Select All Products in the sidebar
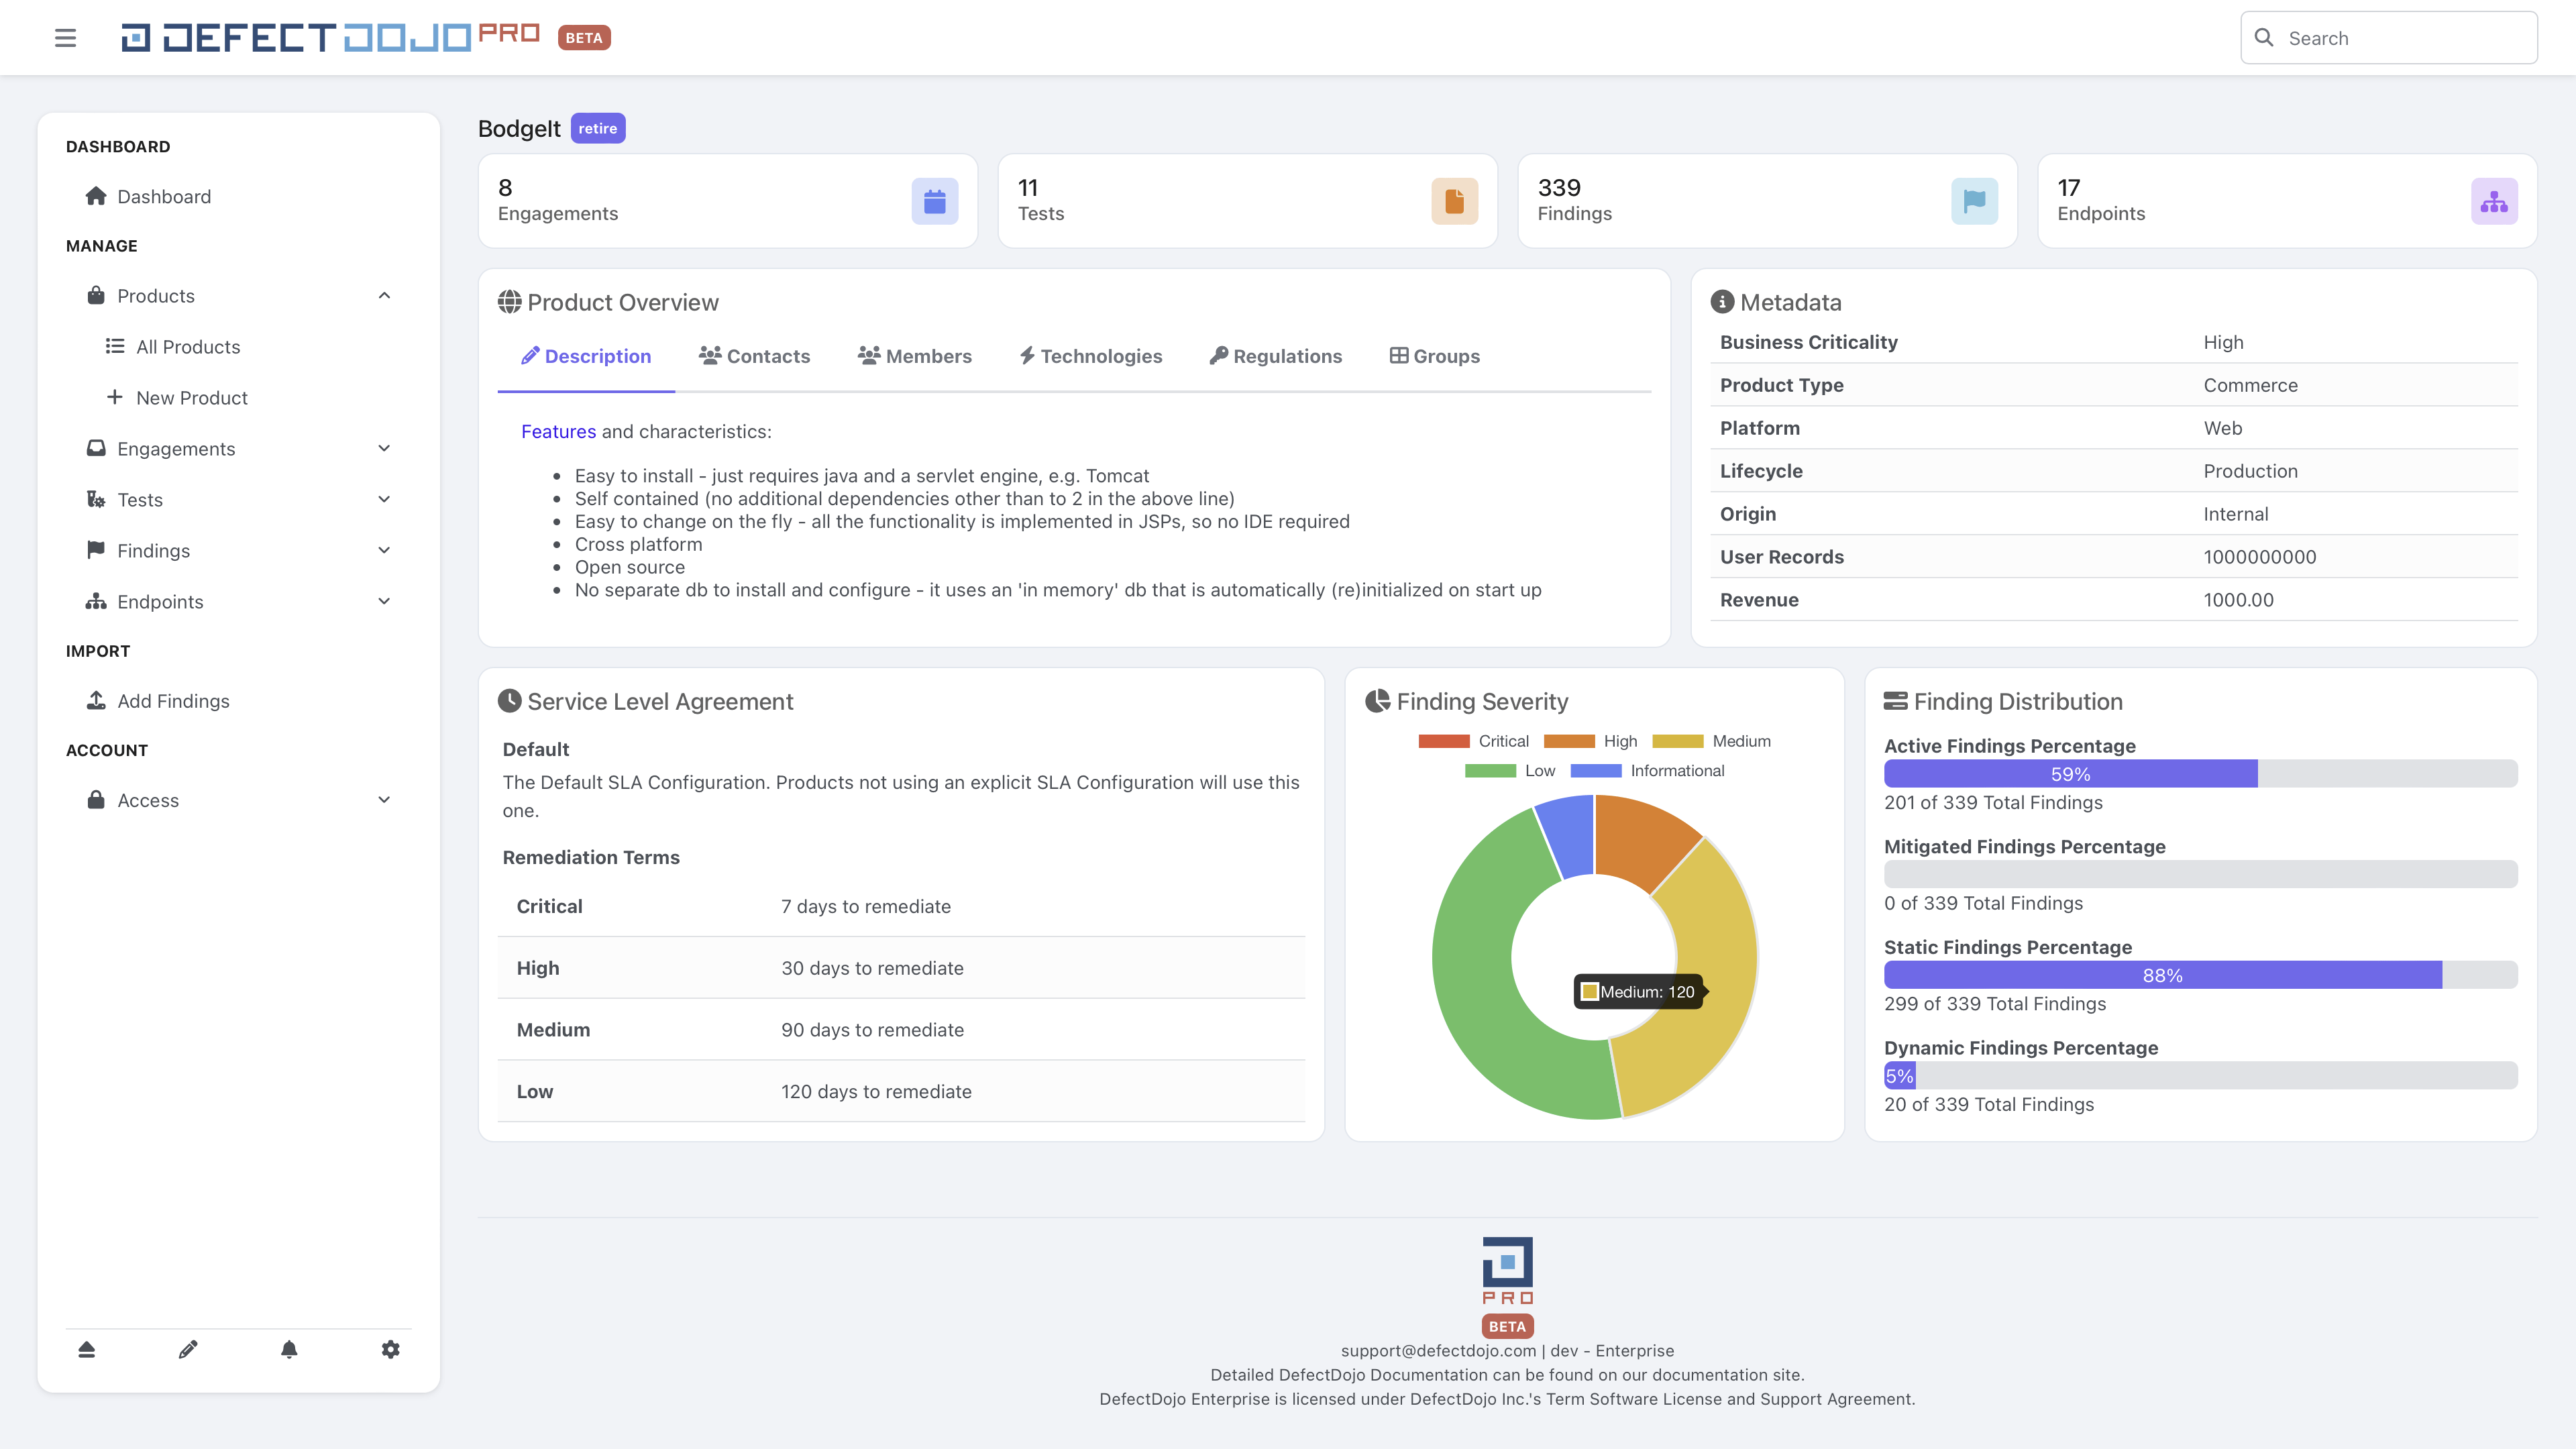The height and width of the screenshot is (1449, 2576). [187, 346]
